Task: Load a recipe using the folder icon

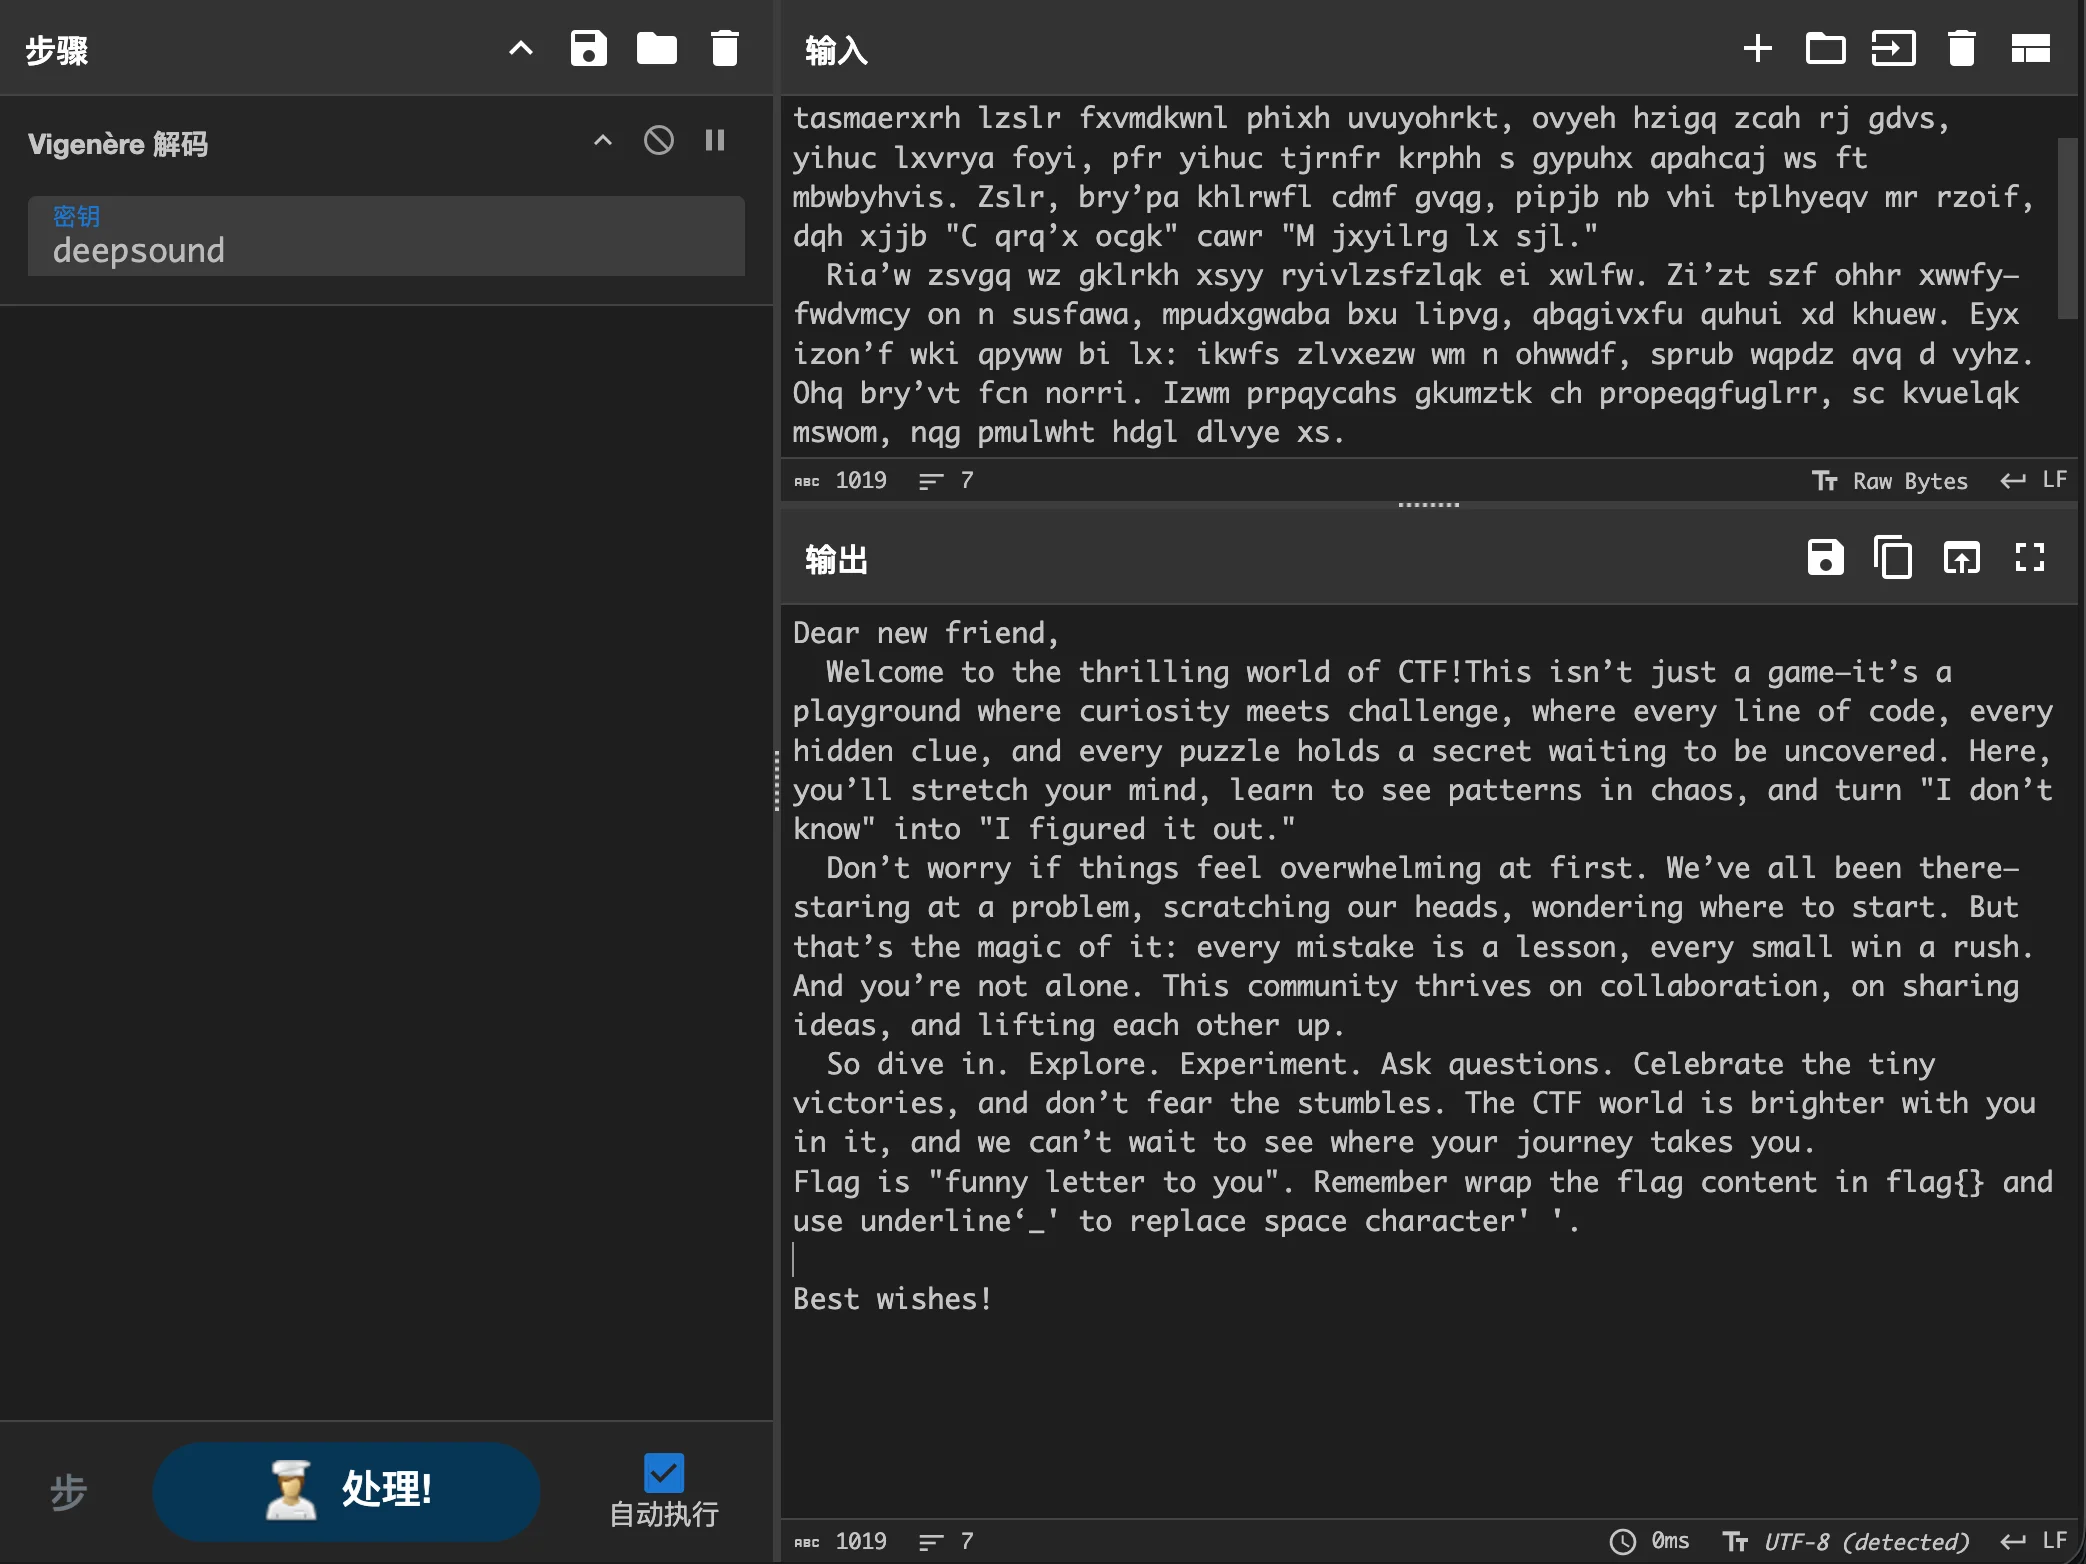Action: click(656, 48)
